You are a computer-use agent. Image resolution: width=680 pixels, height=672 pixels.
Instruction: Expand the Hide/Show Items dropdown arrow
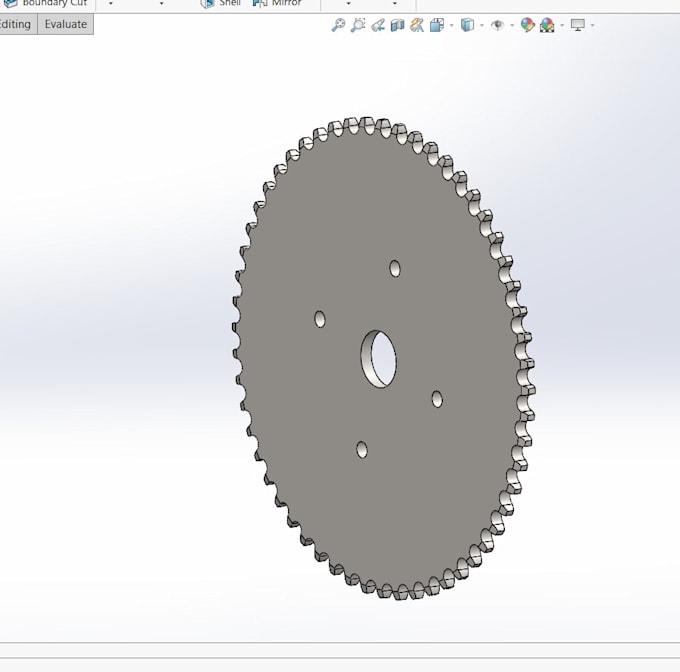512,26
